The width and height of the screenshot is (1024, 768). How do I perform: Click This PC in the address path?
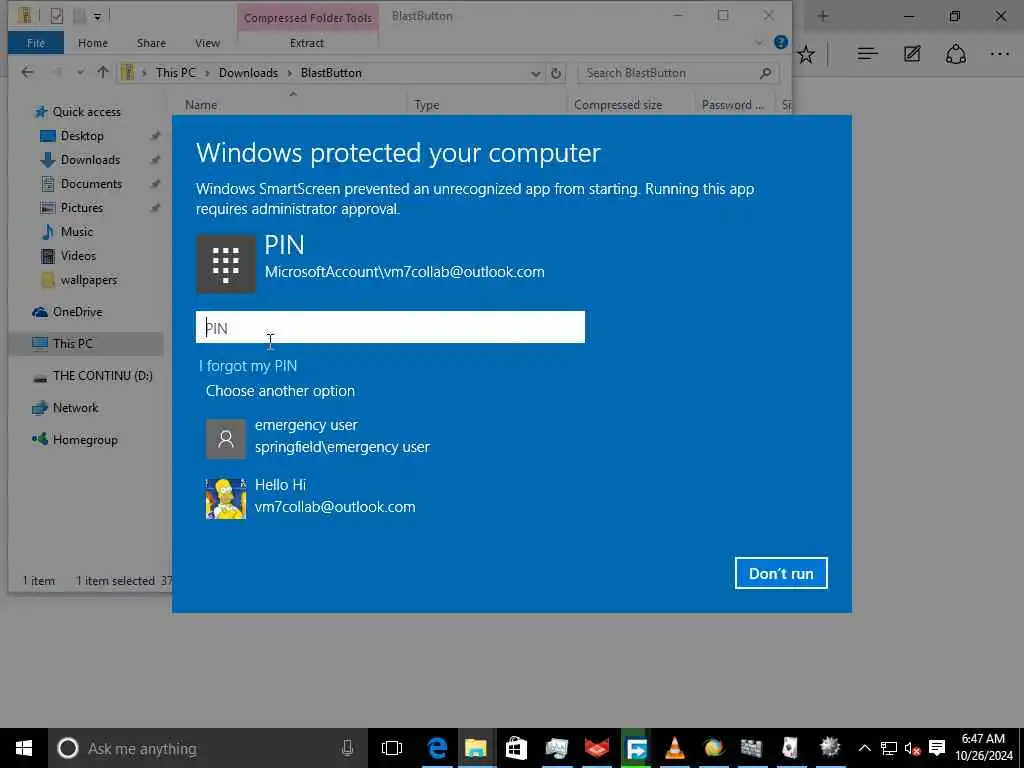176,72
